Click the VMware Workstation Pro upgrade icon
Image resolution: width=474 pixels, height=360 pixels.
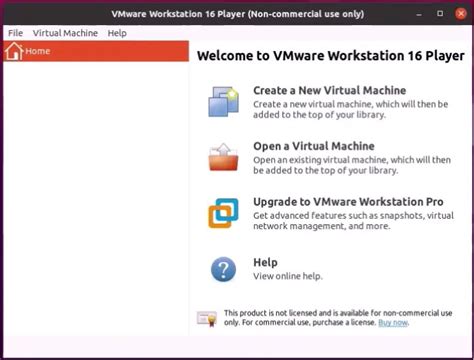[223, 213]
